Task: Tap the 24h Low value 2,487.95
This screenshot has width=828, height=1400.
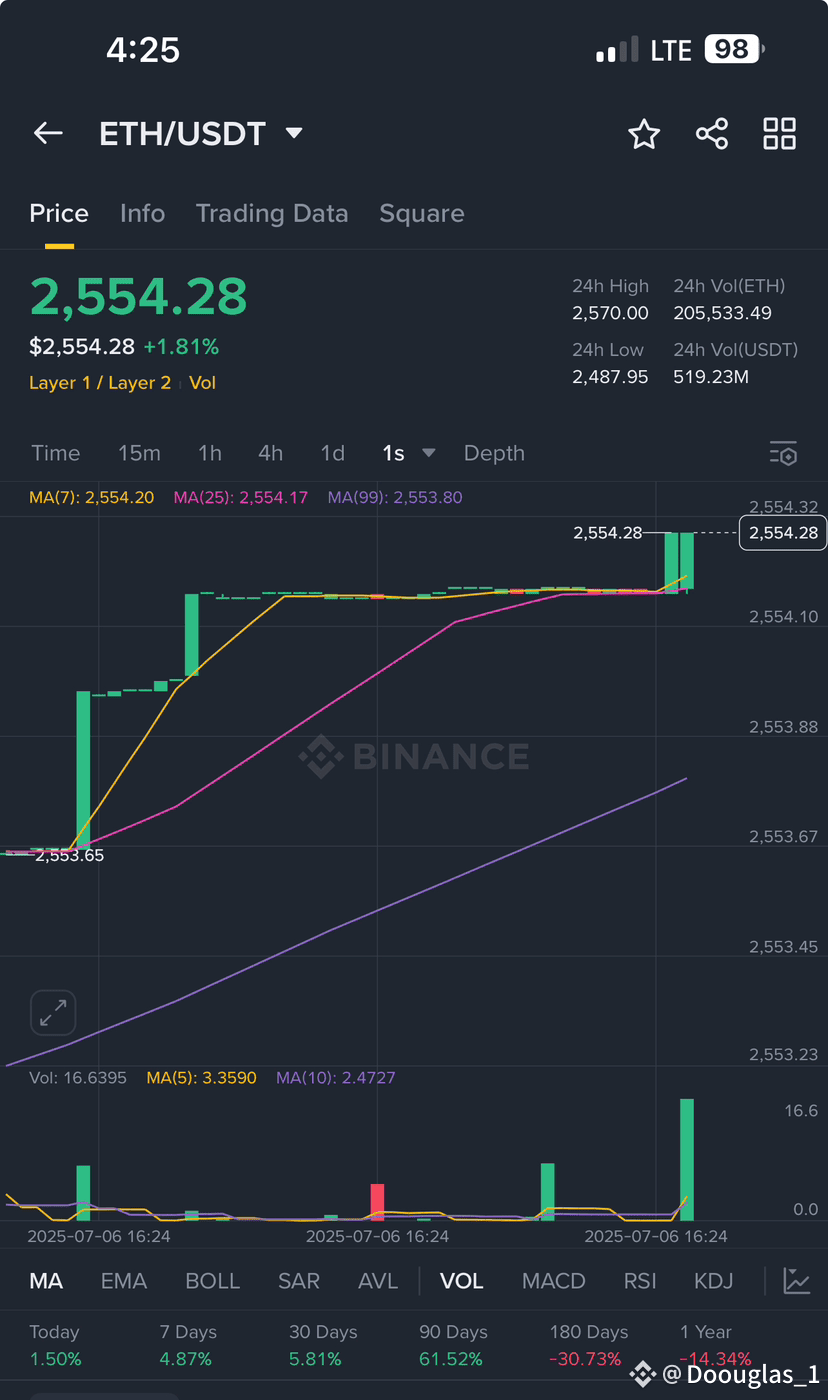Action: (x=610, y=377)
